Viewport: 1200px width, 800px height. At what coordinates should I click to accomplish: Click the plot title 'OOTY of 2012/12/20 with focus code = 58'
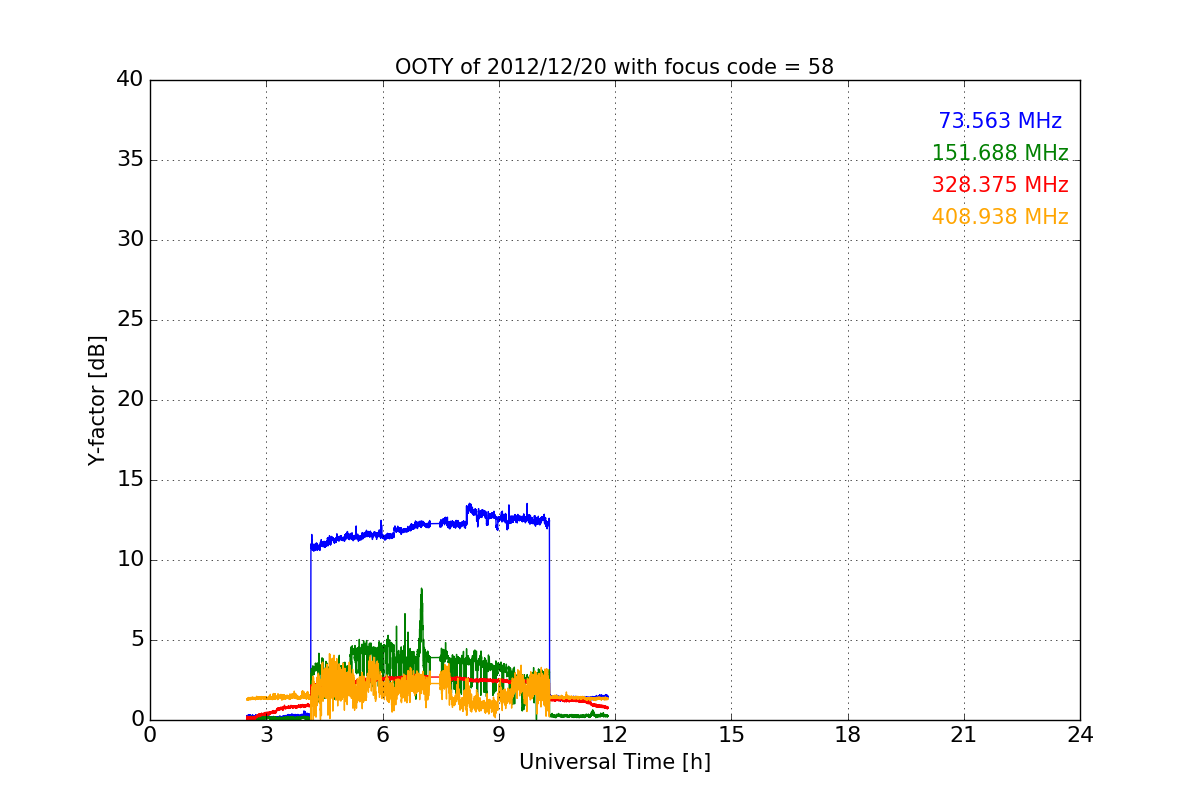(614, 67)
